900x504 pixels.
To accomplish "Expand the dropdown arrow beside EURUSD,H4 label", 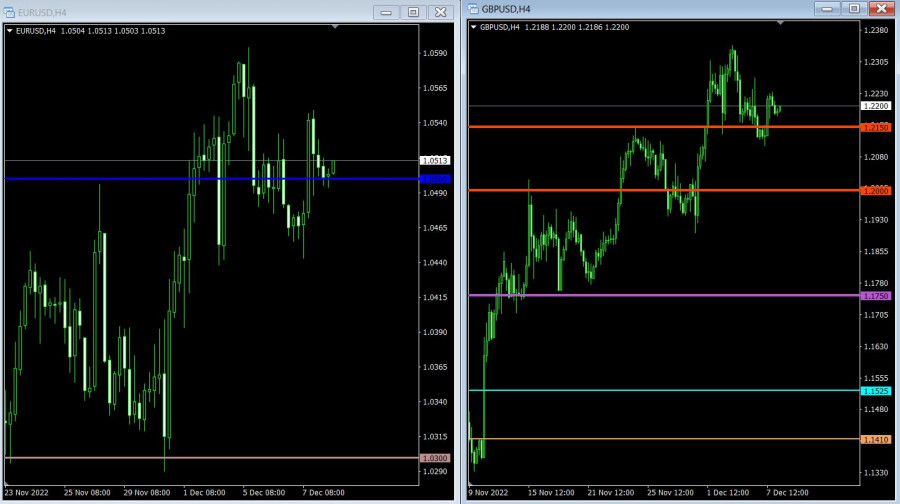I will (x=10, y=31).
